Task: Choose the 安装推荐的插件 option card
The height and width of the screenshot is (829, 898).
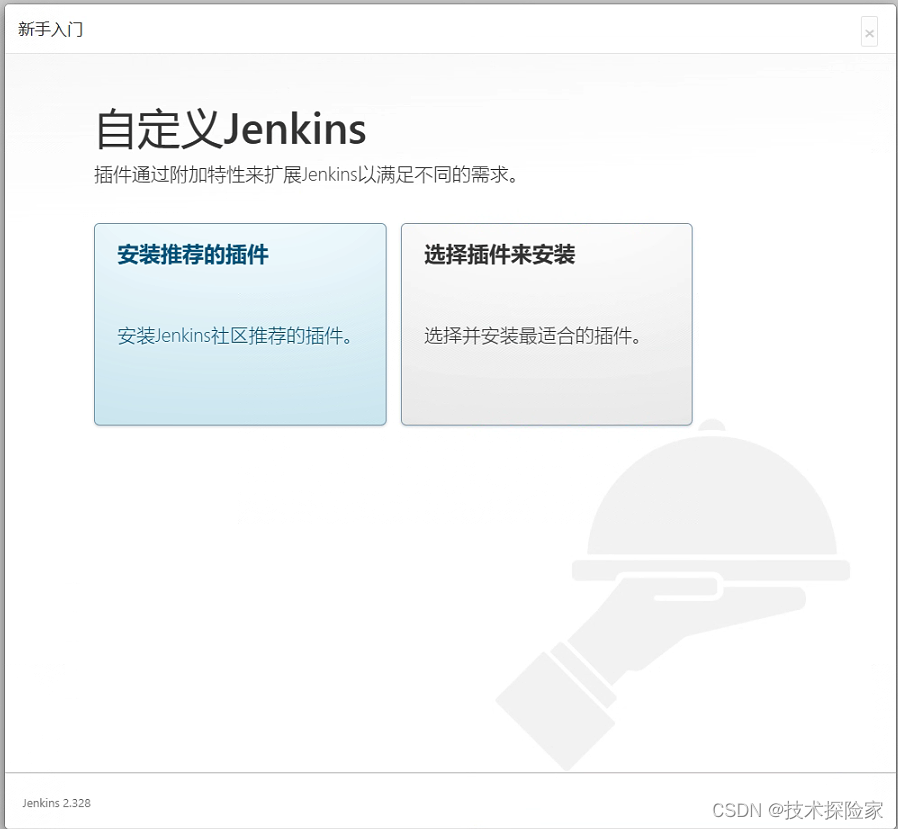Action: [240, 324]
